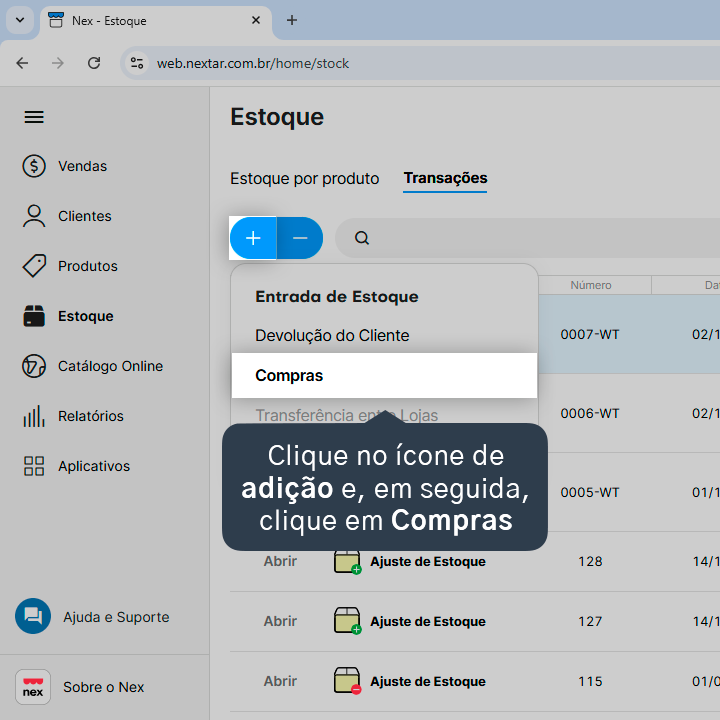Click the Clientes person icon
Viewport: 720px width, 720px height.
point(34,216)
